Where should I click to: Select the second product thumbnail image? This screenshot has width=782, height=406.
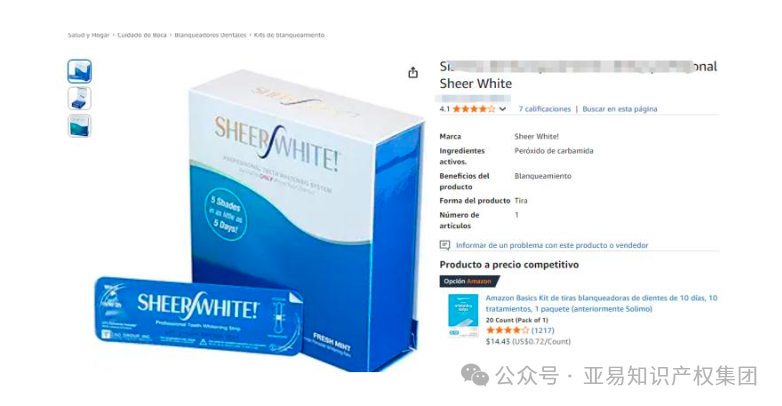[x=79, y=98]
